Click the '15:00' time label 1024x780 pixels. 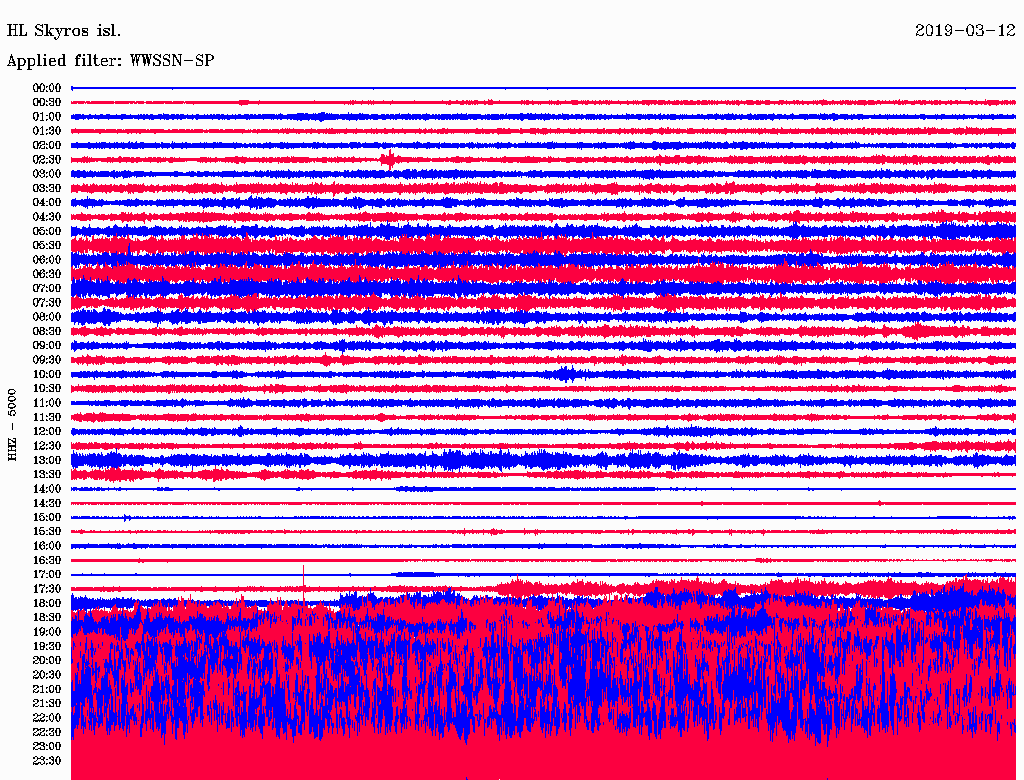47,517
